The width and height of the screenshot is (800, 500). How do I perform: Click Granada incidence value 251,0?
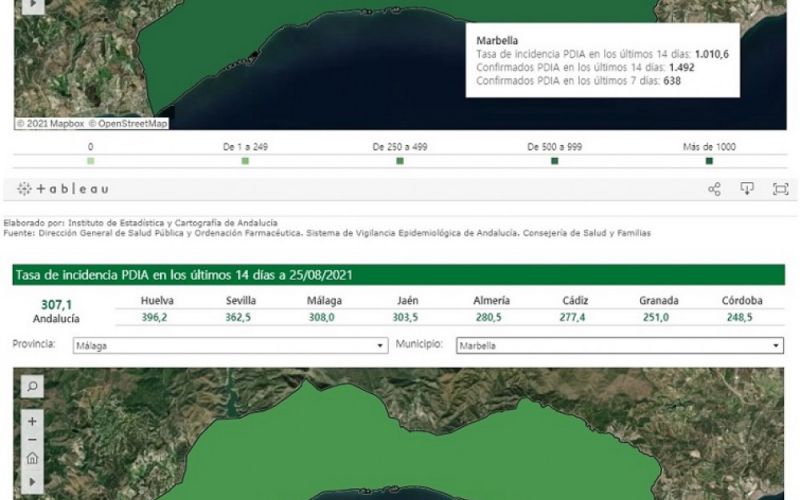click(656, 317)
